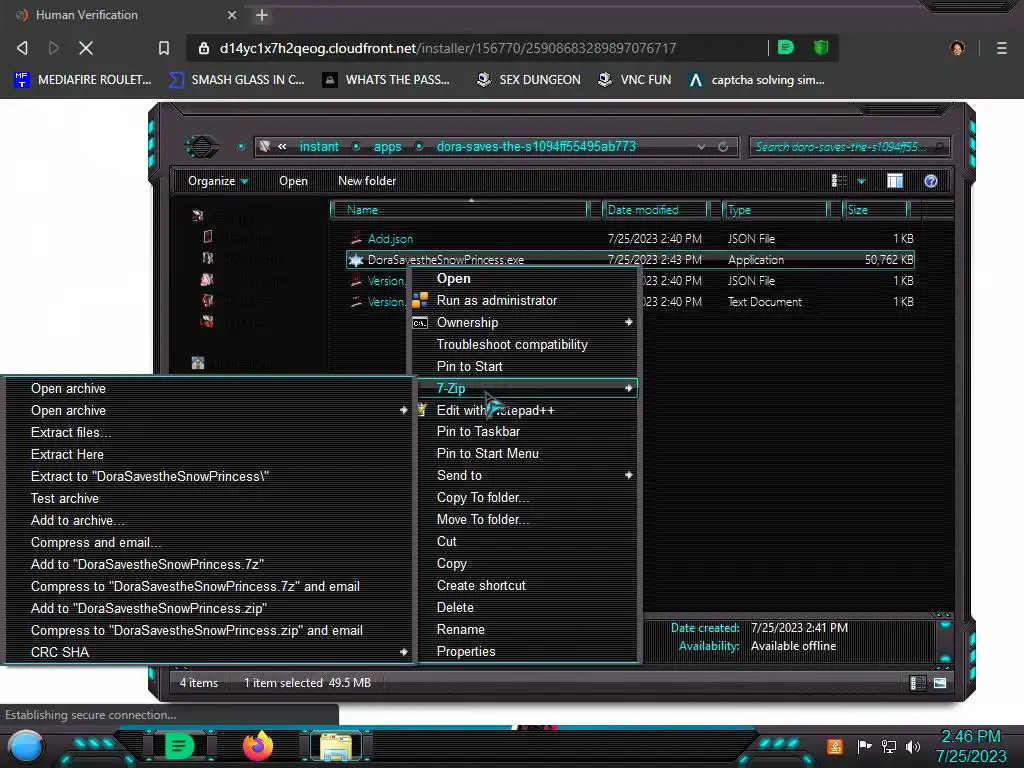Go back in the browser

[x=22, y=48]
